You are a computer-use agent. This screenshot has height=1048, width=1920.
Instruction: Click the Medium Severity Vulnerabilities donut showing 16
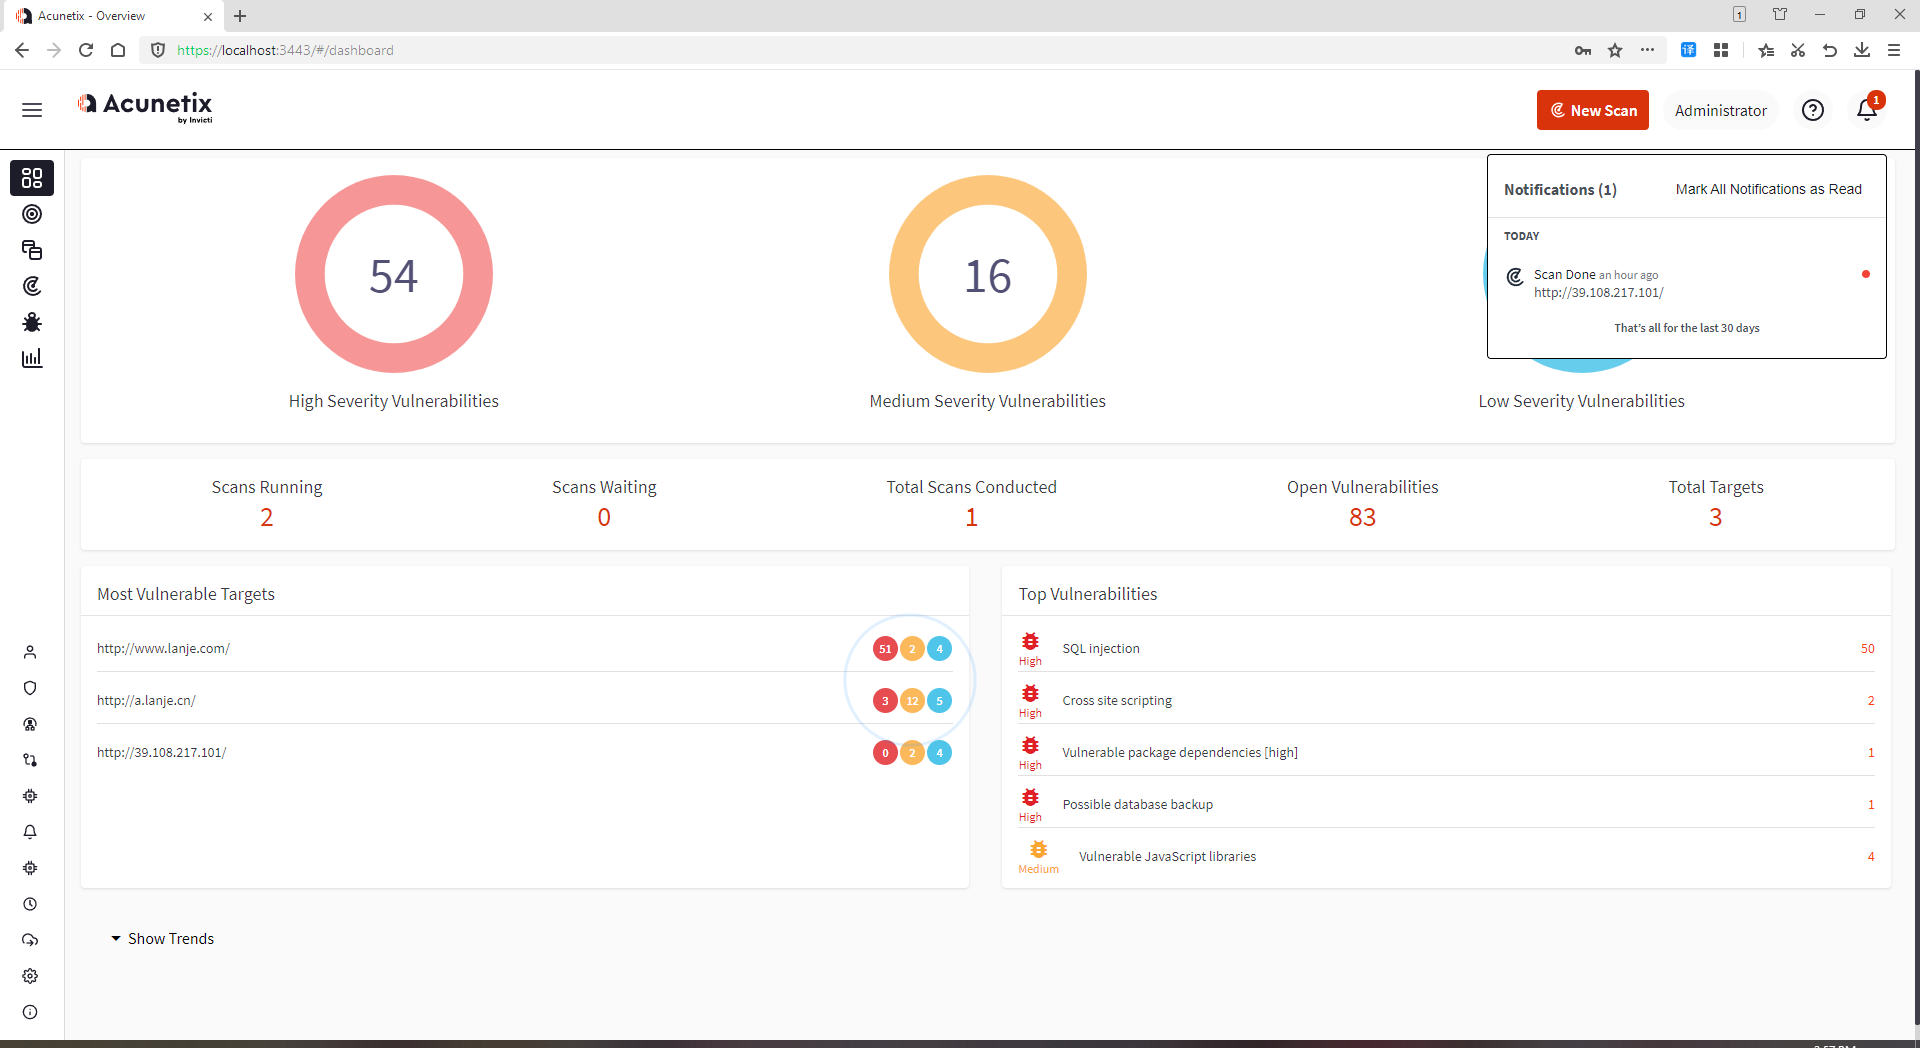point(988,274)
